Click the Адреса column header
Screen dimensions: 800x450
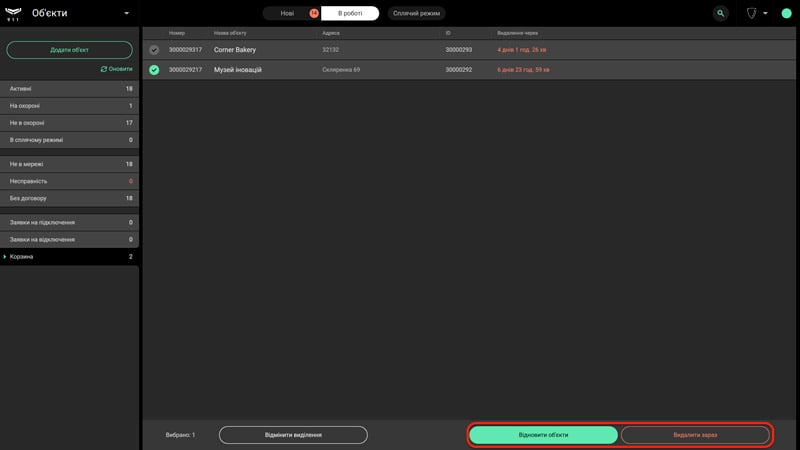331,33
